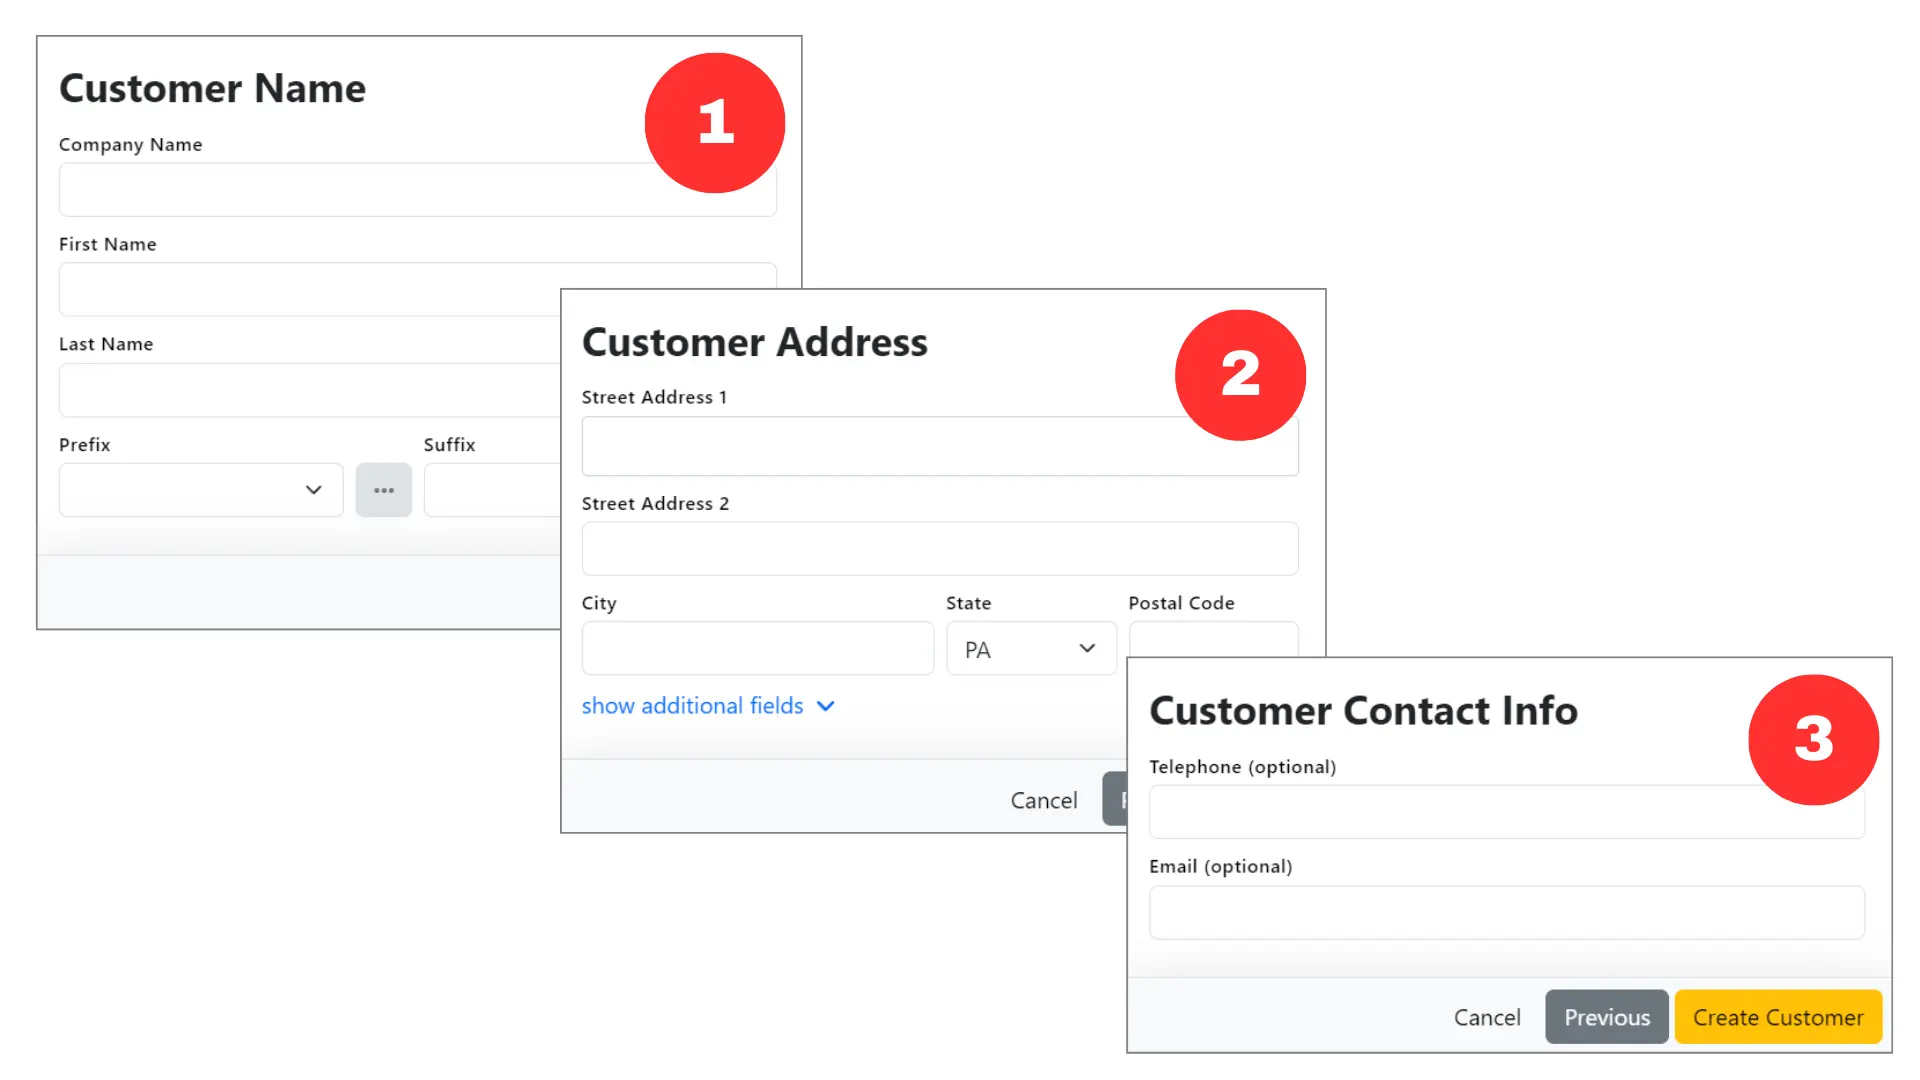Screen dimensions: 1920x1080
Task: Click the numbered step 1 badge
Action: pos(714,122)
